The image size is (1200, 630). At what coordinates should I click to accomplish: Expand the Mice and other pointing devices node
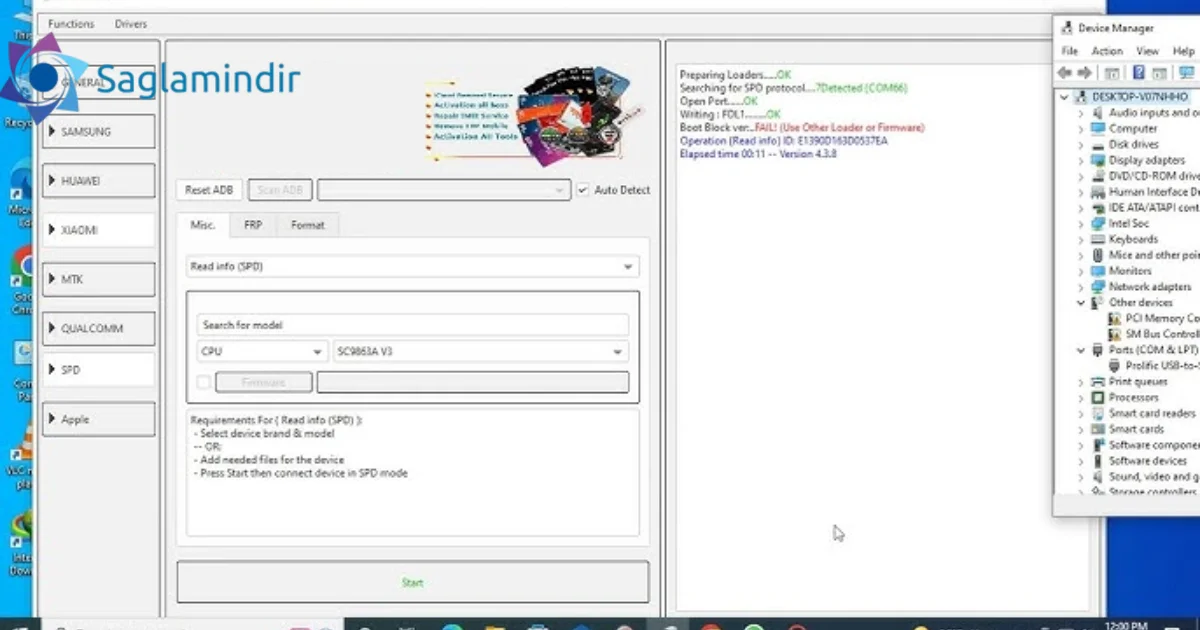(1081, 256)
